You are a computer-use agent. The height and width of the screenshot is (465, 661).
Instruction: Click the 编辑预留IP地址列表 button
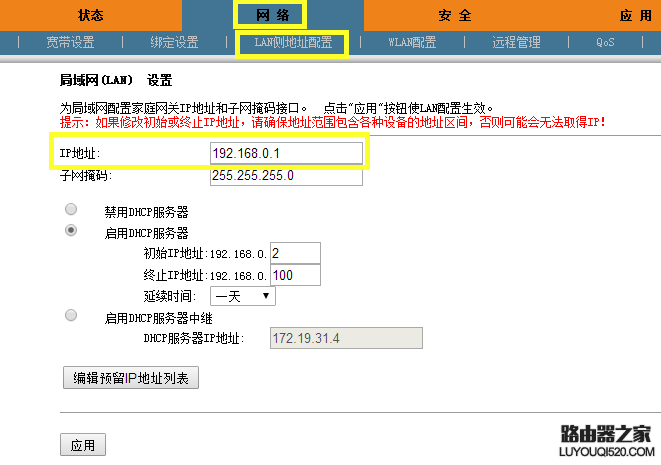(131, 378)
